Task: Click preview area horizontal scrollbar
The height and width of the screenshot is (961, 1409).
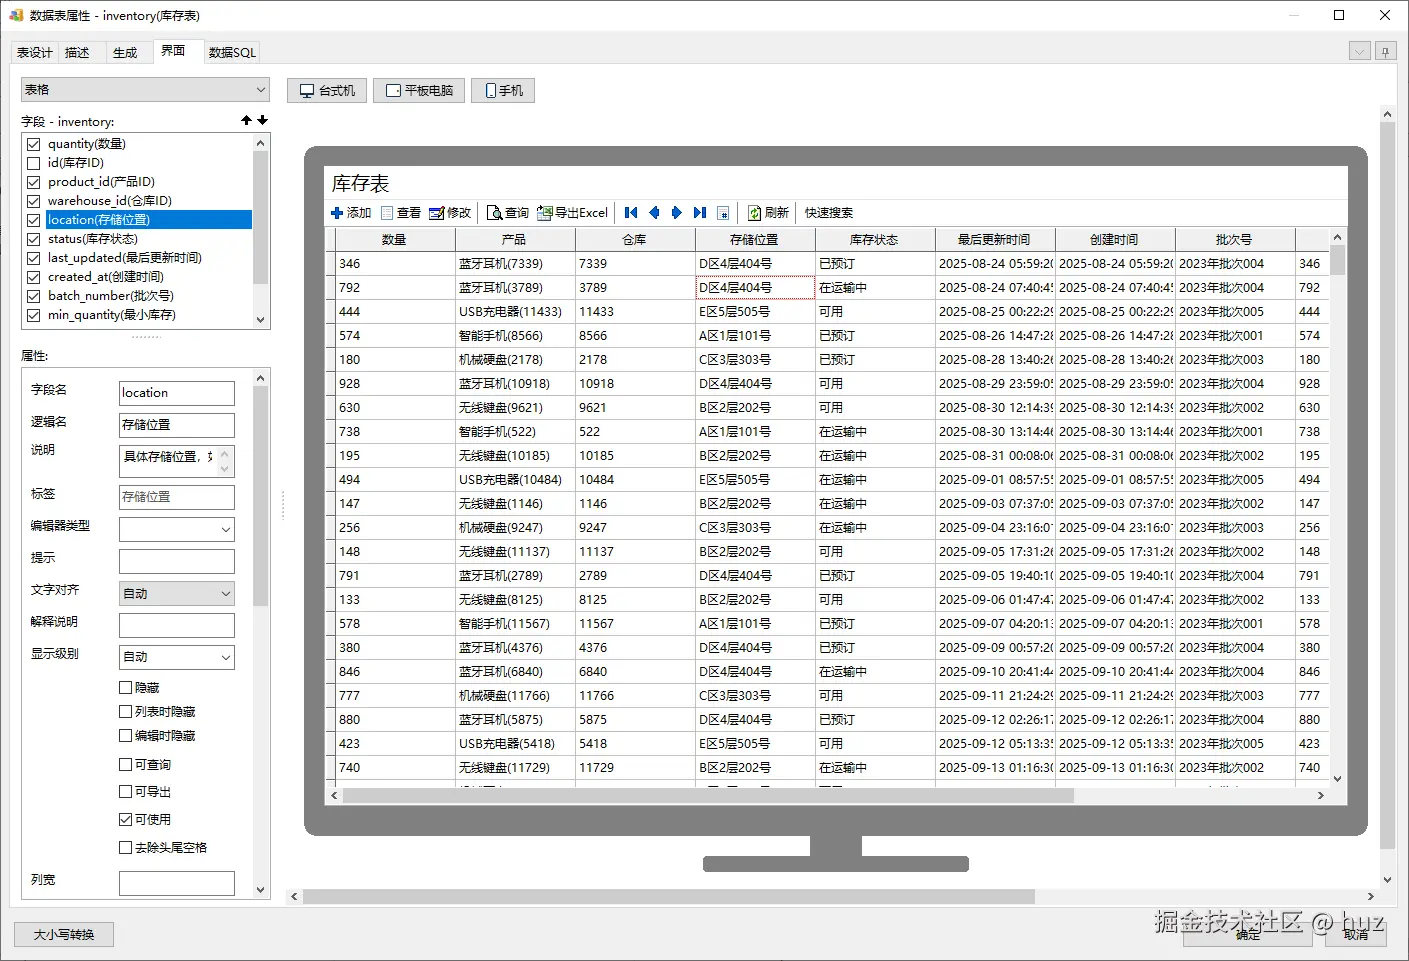Action: pyautogui.click(x=668, y=897)
